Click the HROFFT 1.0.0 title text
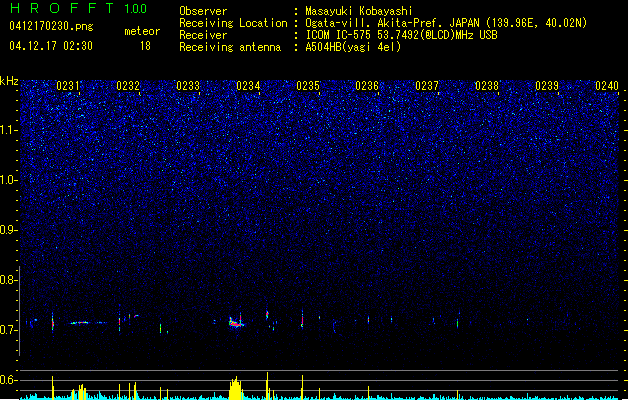 click(78, 8)
